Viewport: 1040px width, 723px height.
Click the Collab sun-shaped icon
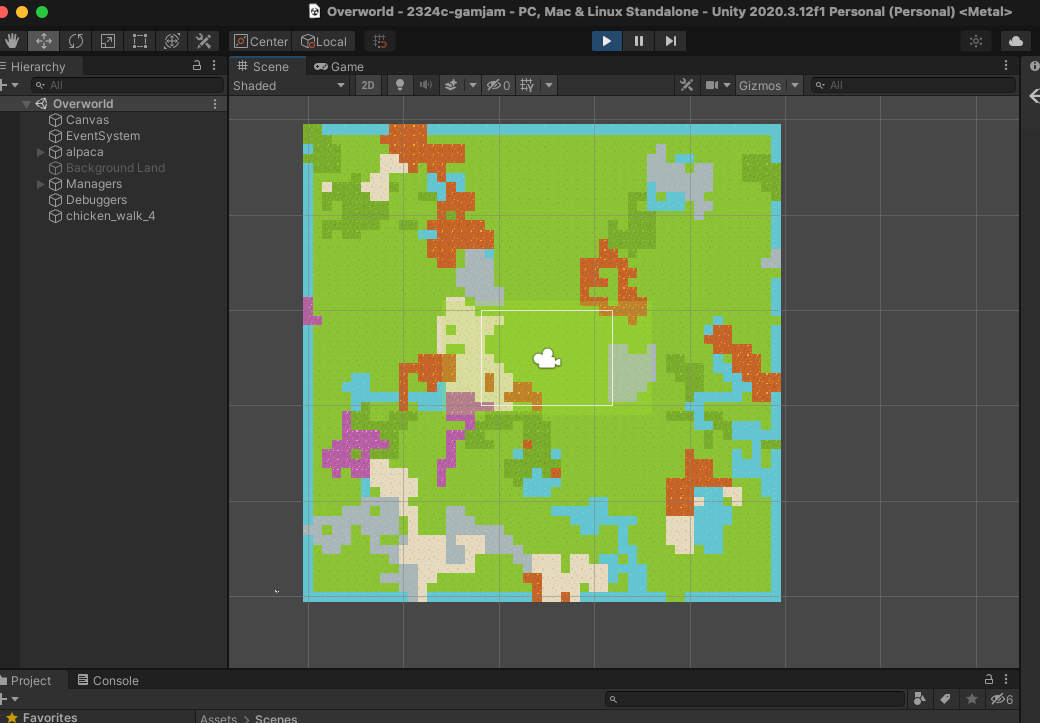click(x=976, y=41)
